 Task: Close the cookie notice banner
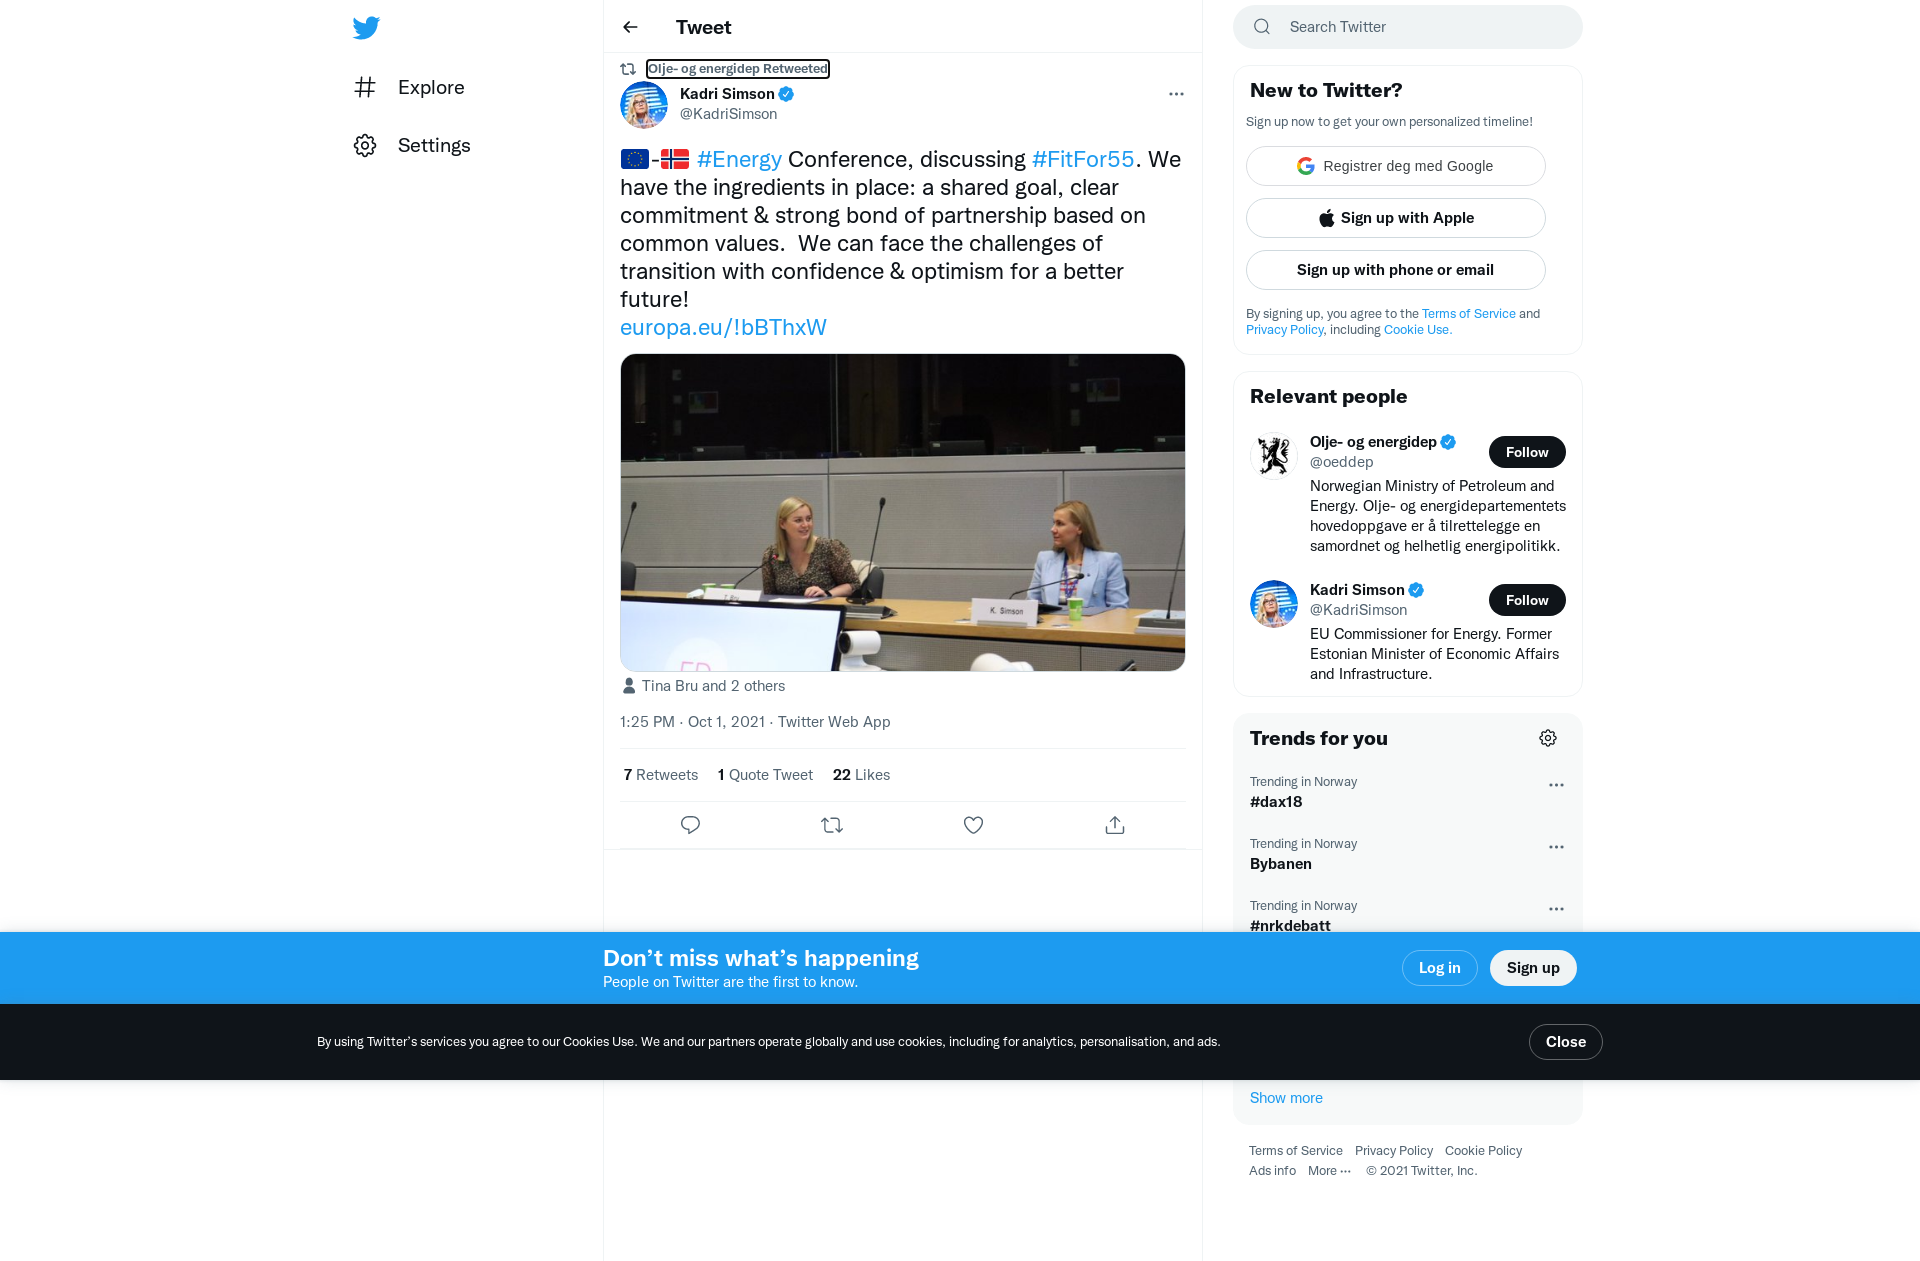click(1565, 1042)
